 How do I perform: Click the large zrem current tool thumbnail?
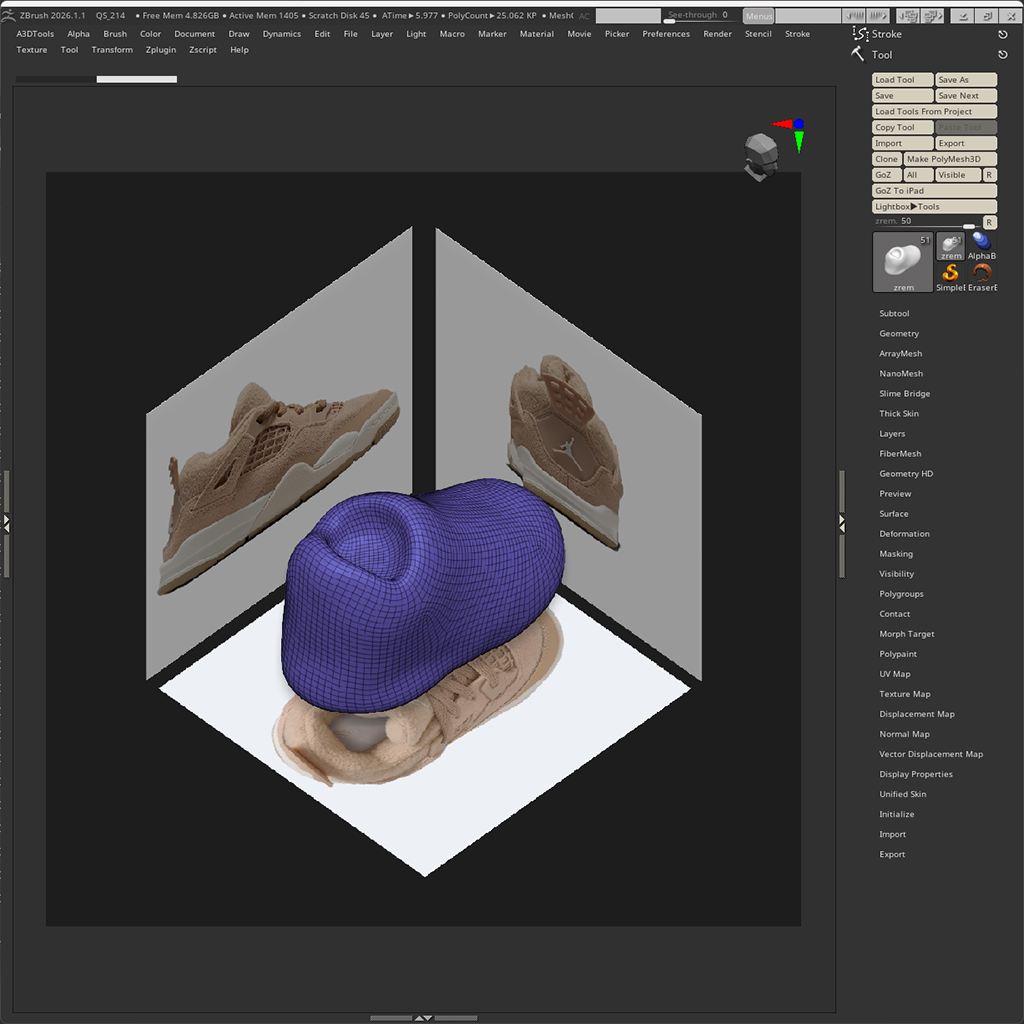coord(903,262)
